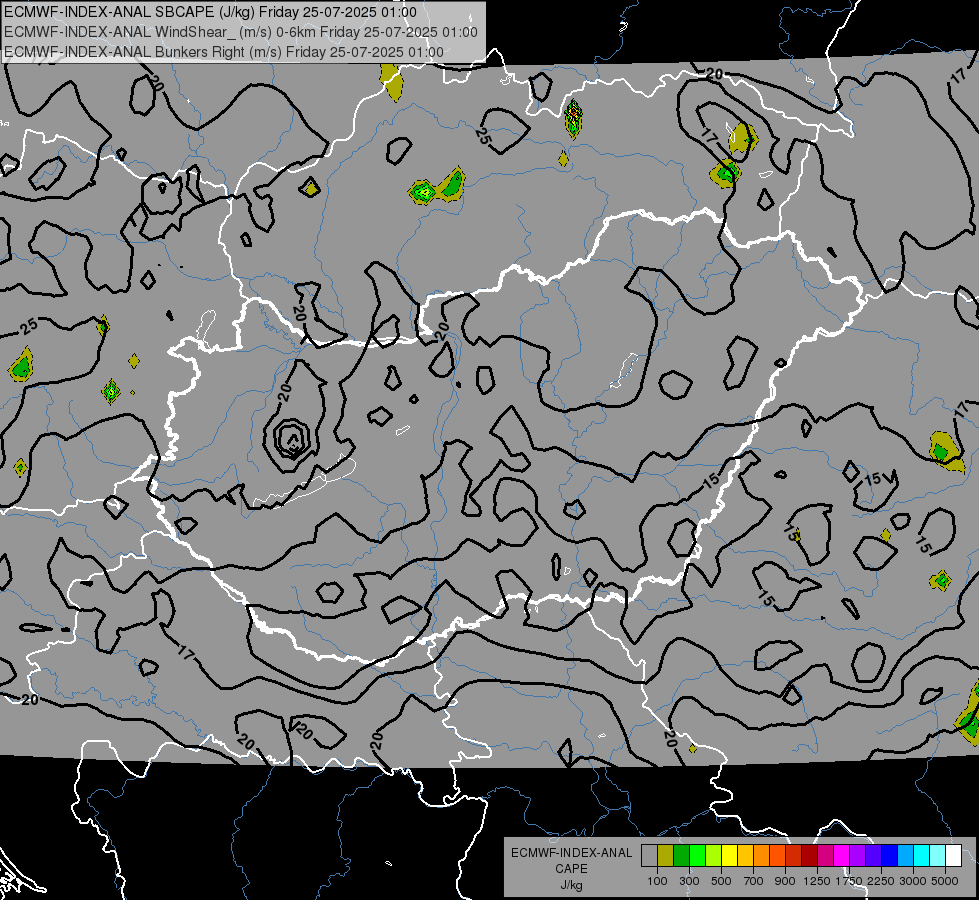Click the WindShear 0-6km header line
The width and height of the screenshot is (979, 900).
click(241, 32)
